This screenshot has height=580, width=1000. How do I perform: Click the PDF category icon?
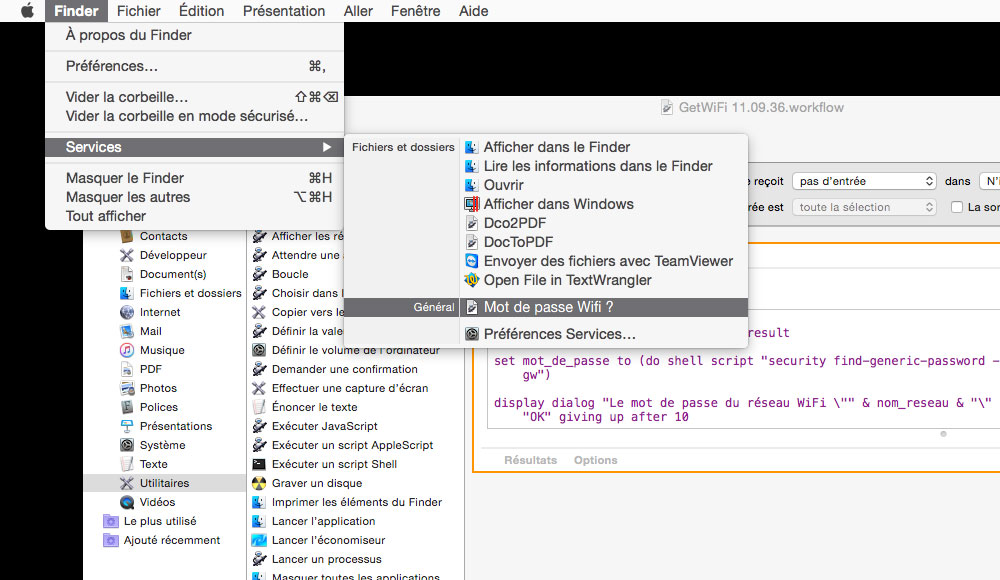(127, 369)
